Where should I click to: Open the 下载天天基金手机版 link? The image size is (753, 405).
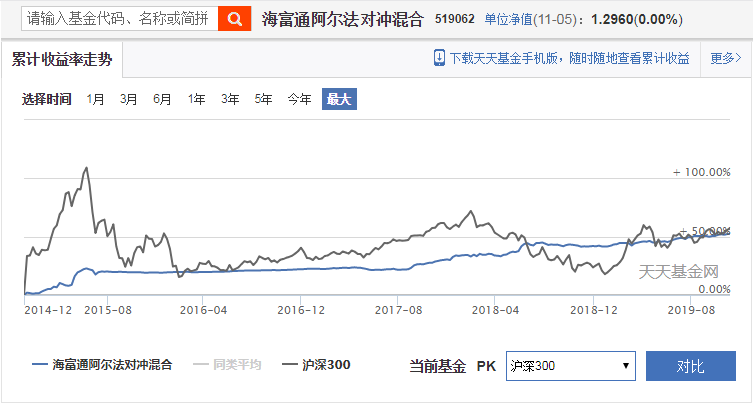[570, 59]
